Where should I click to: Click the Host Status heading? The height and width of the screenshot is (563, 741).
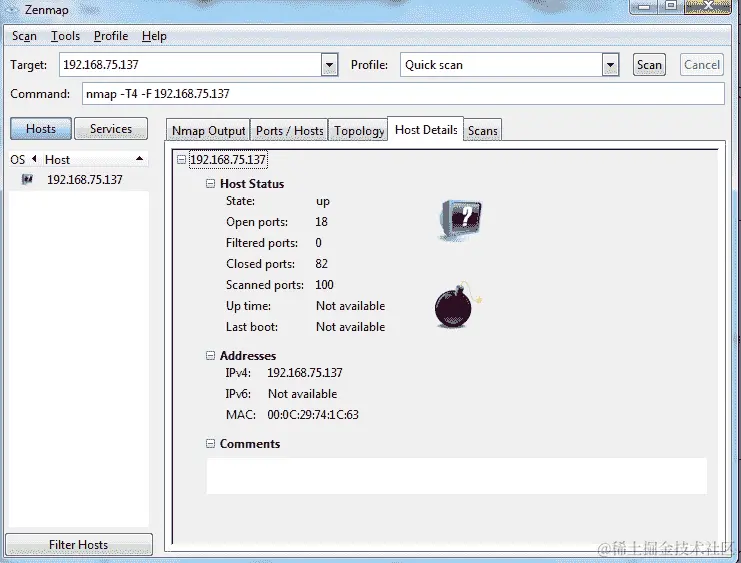click(252, 184)
